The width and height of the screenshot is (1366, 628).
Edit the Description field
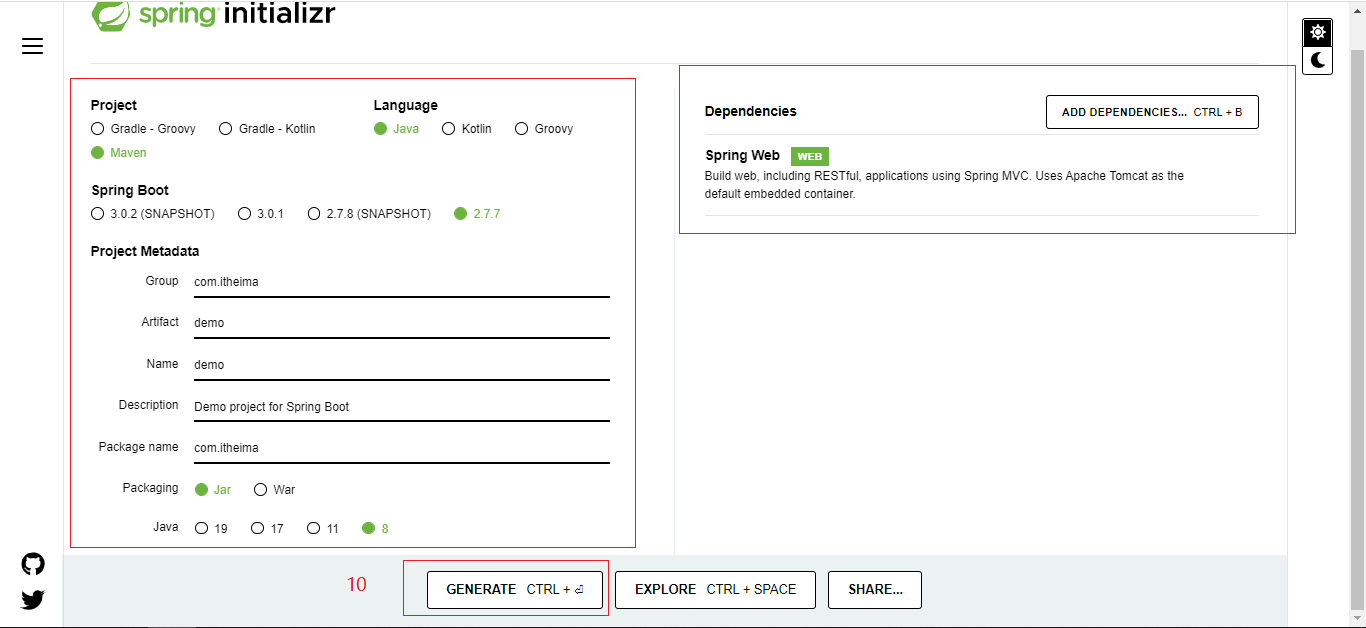[x=401, y=407]
